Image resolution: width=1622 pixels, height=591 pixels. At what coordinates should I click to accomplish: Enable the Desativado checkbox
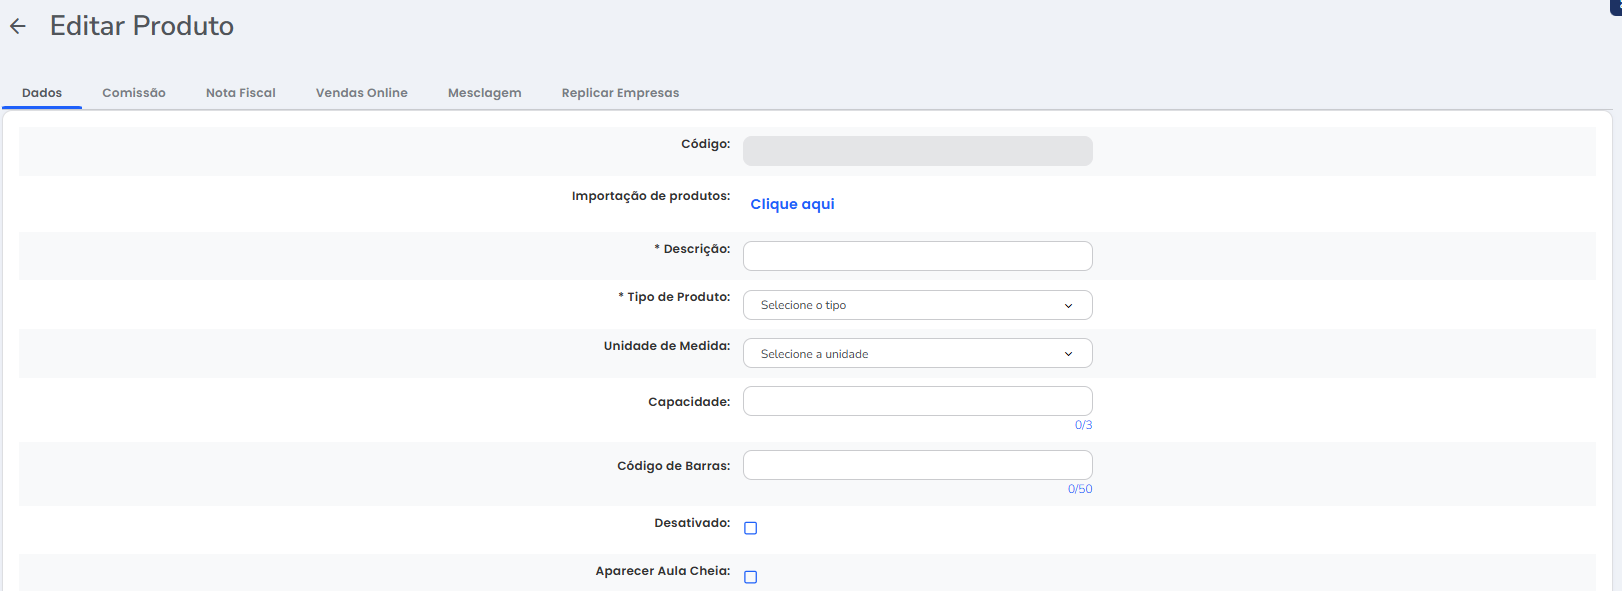point(751,528)
